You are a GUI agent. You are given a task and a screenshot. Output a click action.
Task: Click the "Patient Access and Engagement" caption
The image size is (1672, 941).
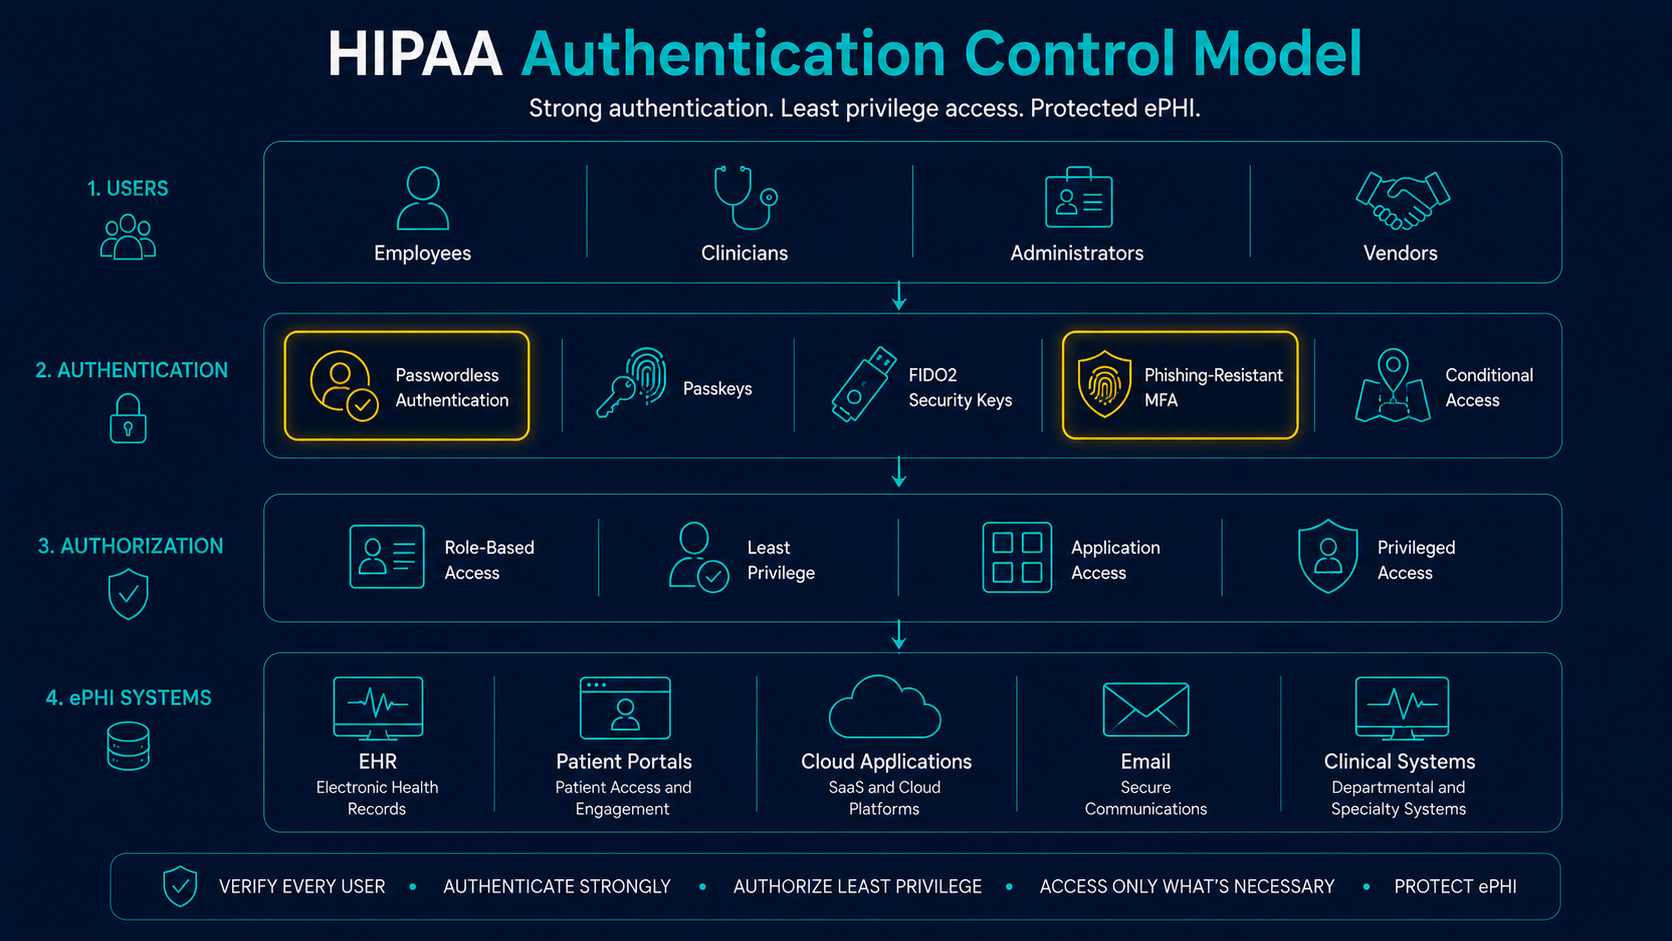click(x=623, y=798)
